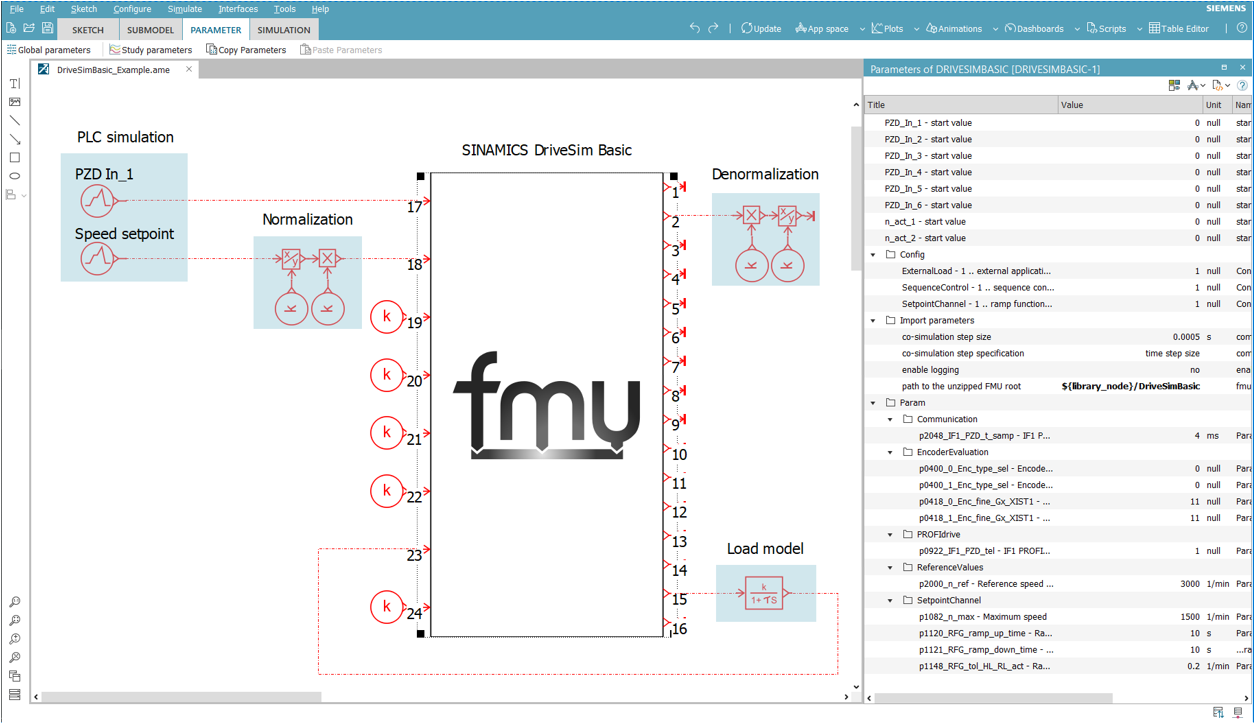Open the Configure menu
Screen dimensions: 1254x723
click(132, 9)
